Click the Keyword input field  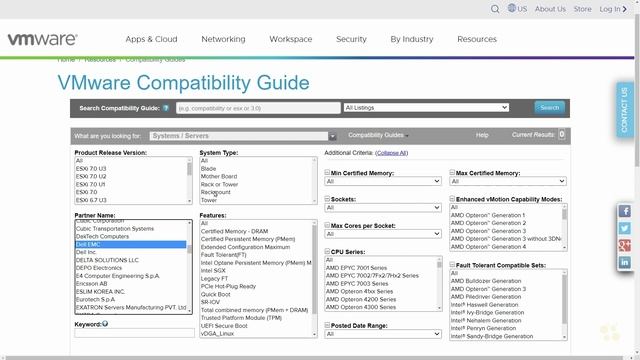pos(134,333)
